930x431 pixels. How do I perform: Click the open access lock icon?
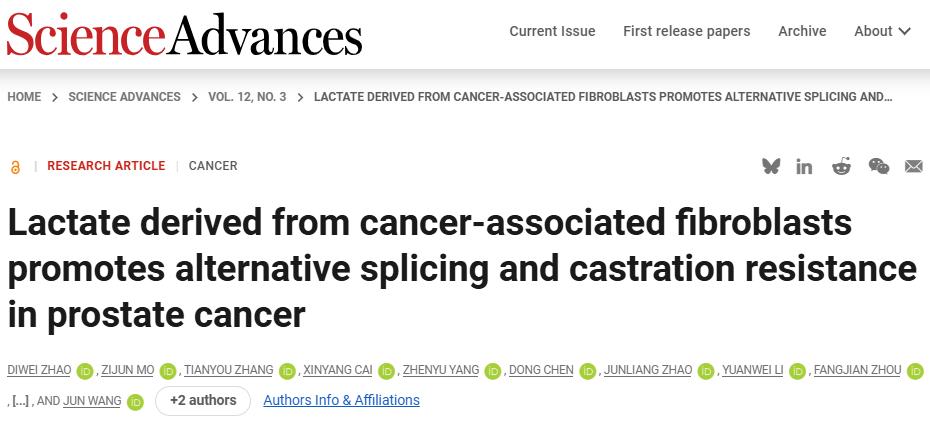point(15,167)
